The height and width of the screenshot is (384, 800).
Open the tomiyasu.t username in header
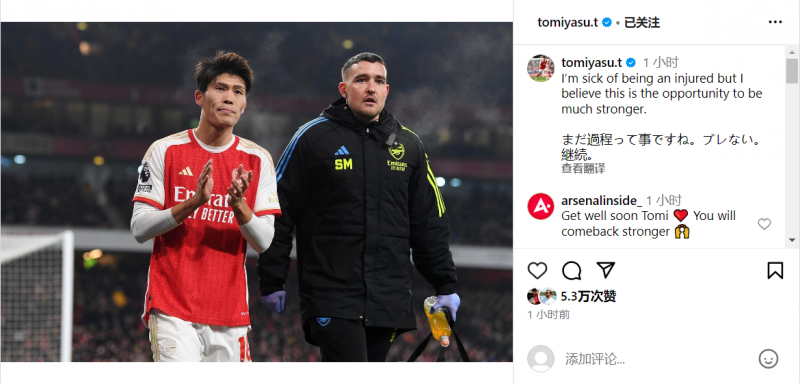point(567,22)
